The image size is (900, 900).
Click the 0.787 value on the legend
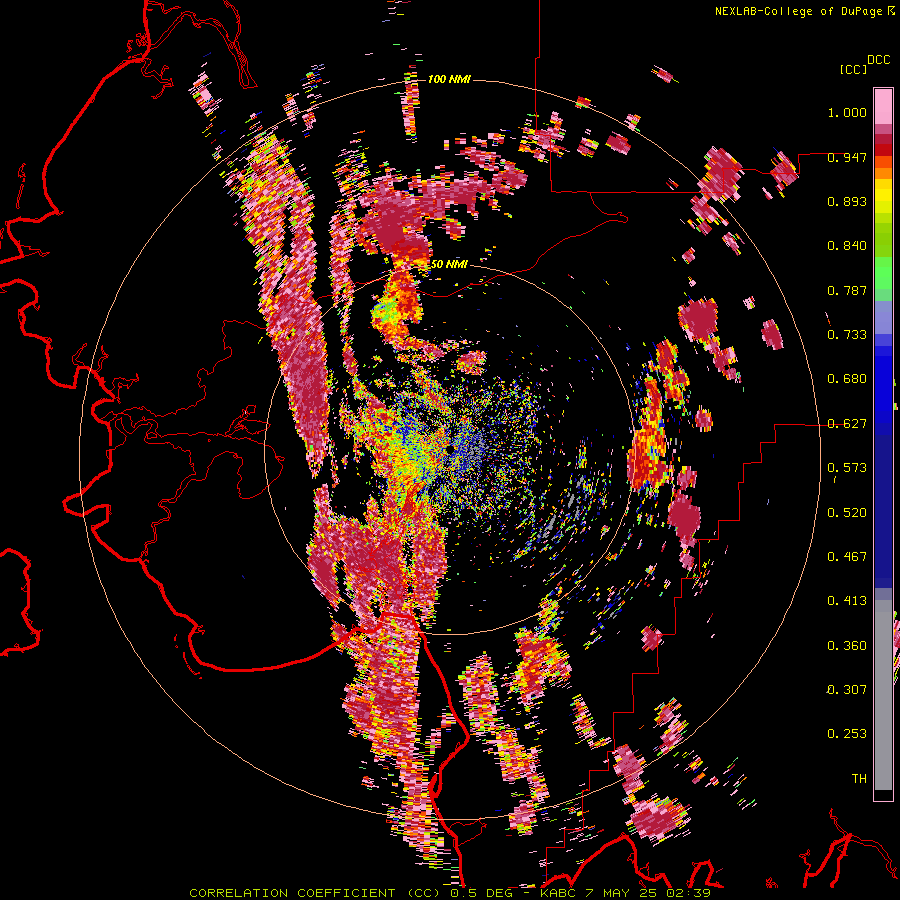point(847,290)
